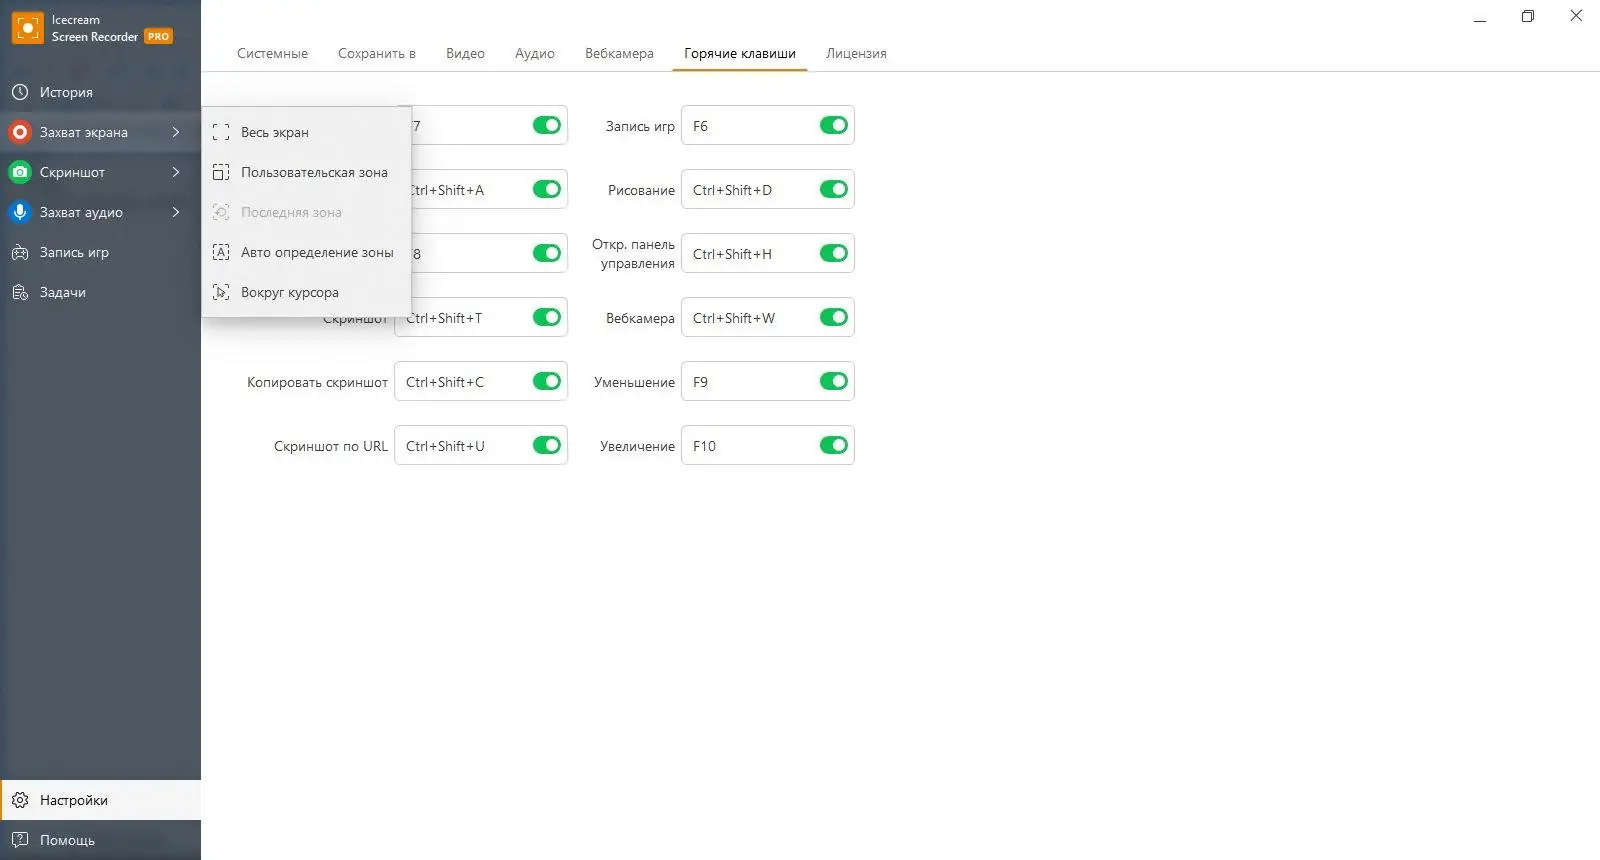Edit the Ctrl+Shift+D Рисование hotkey field

coord(768,189)
